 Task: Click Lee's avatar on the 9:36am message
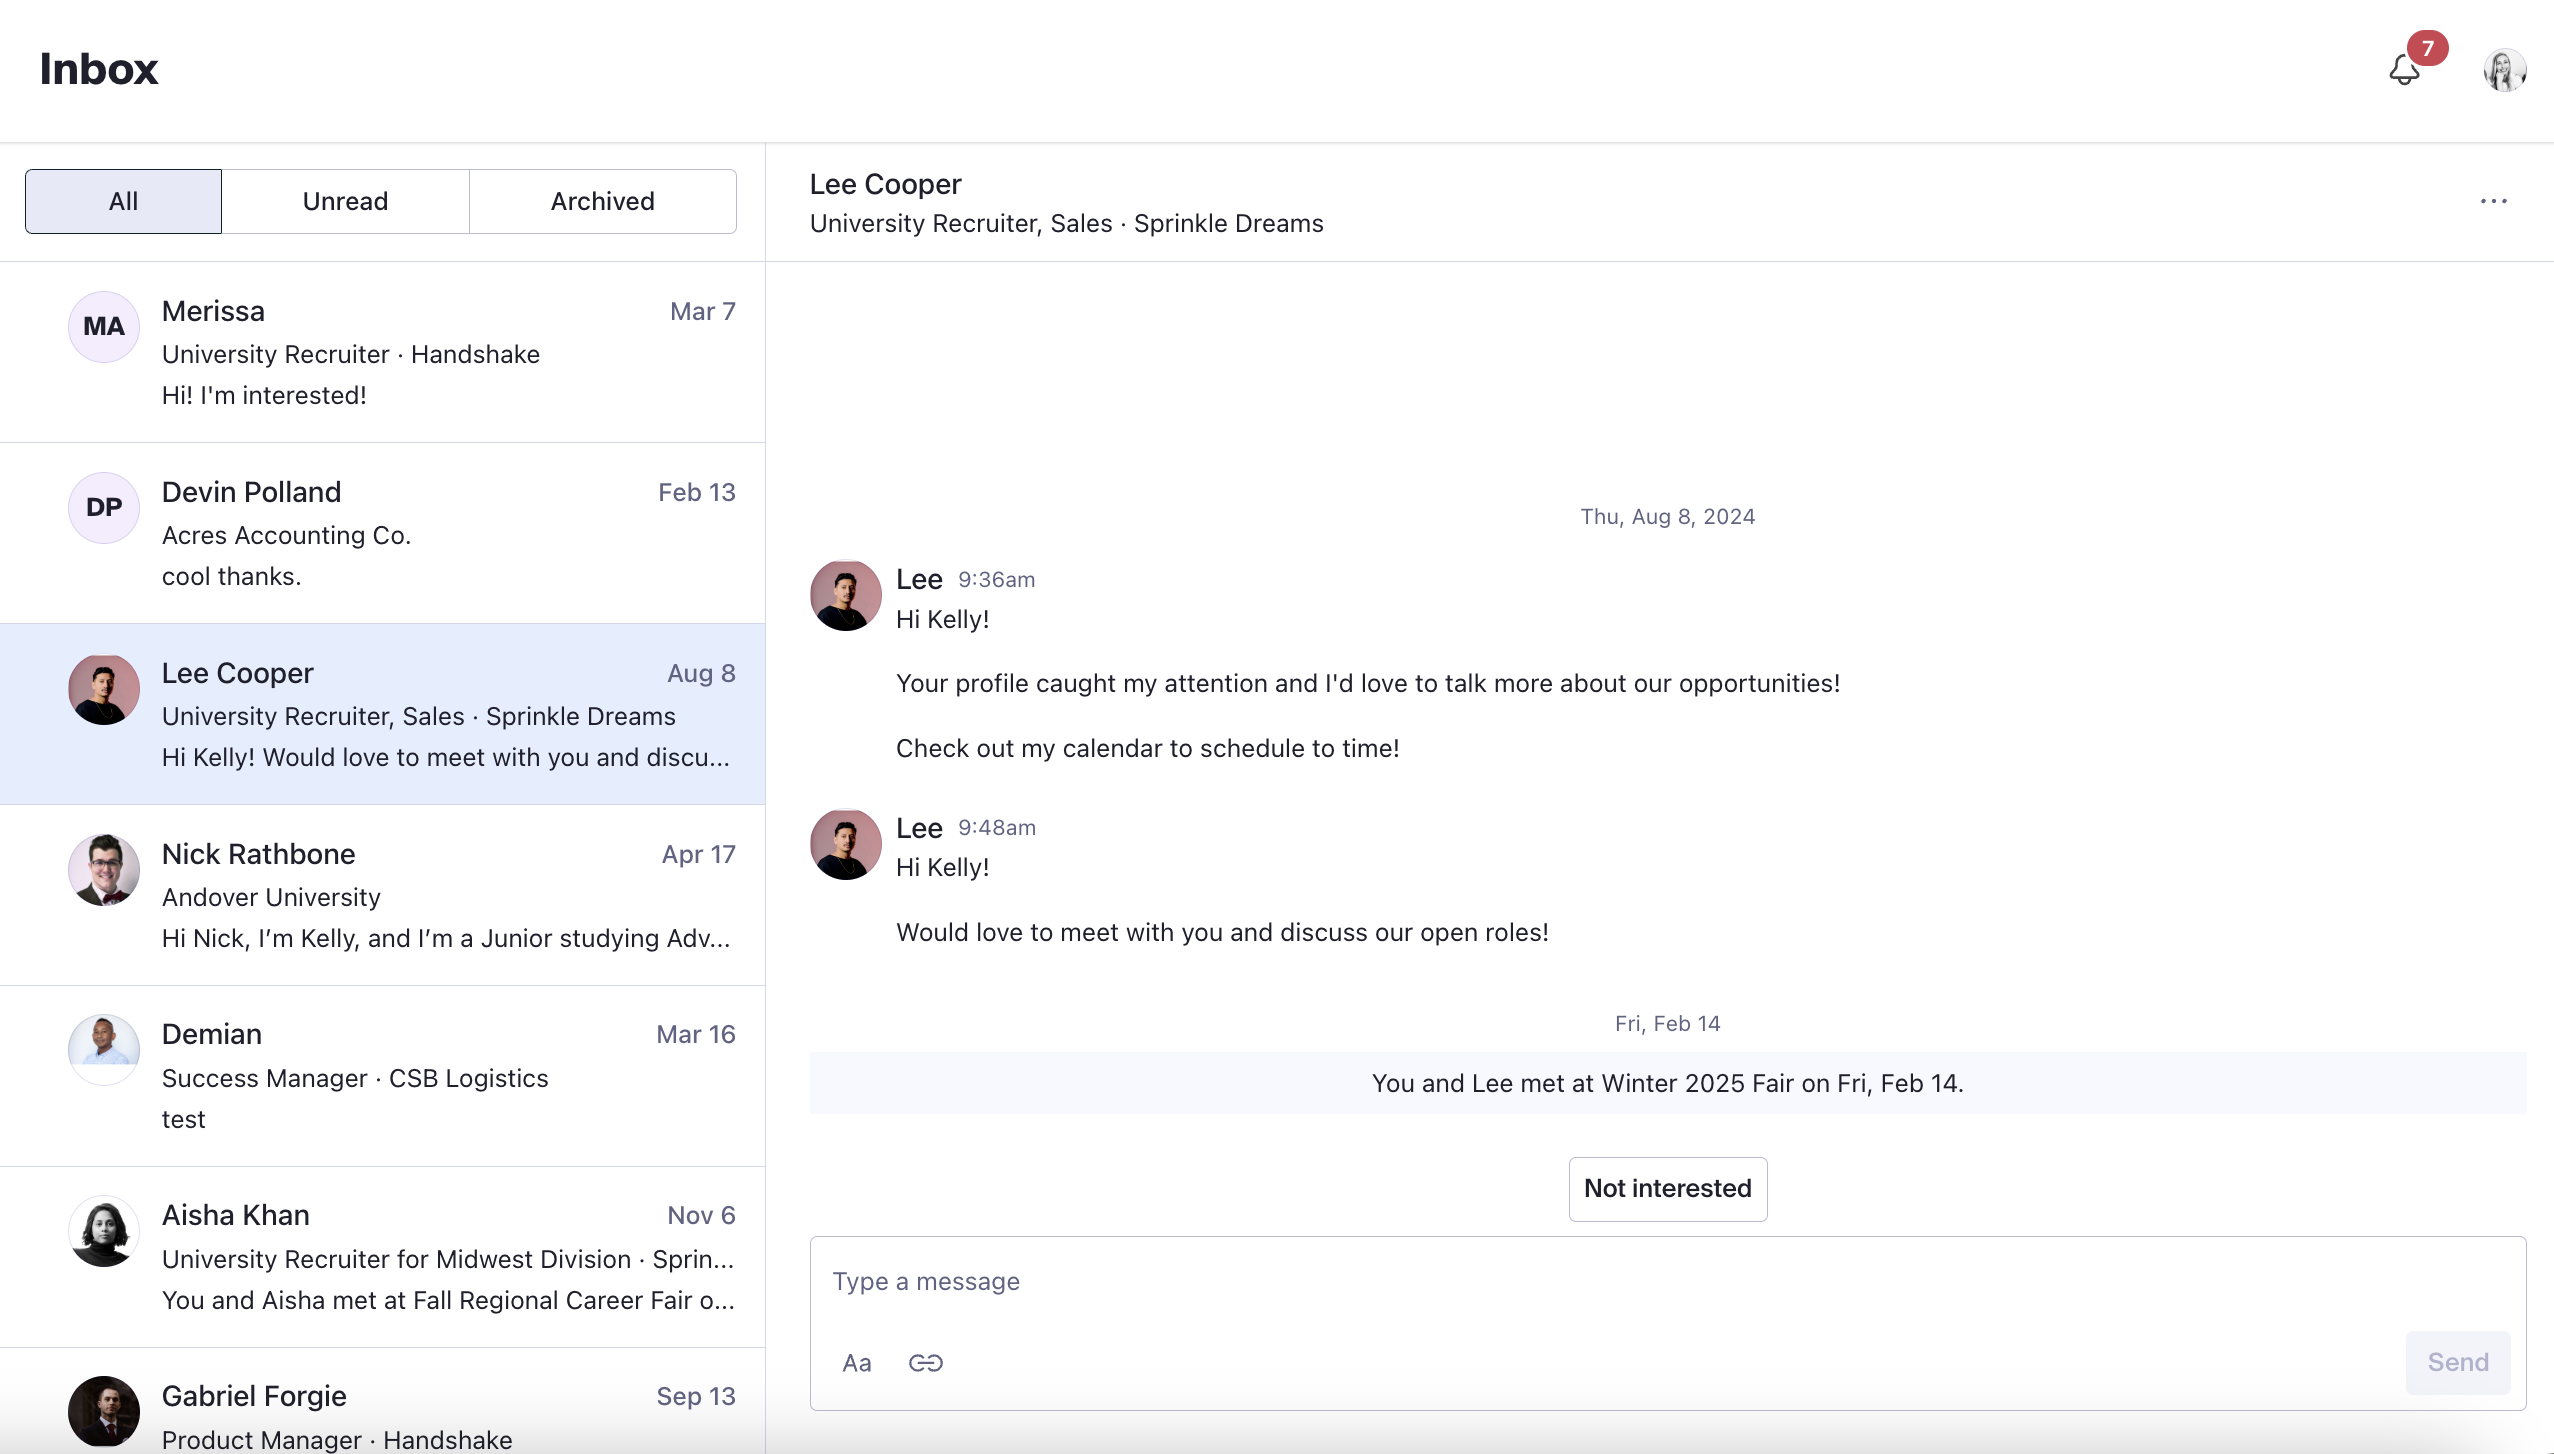tap(846, 595)
